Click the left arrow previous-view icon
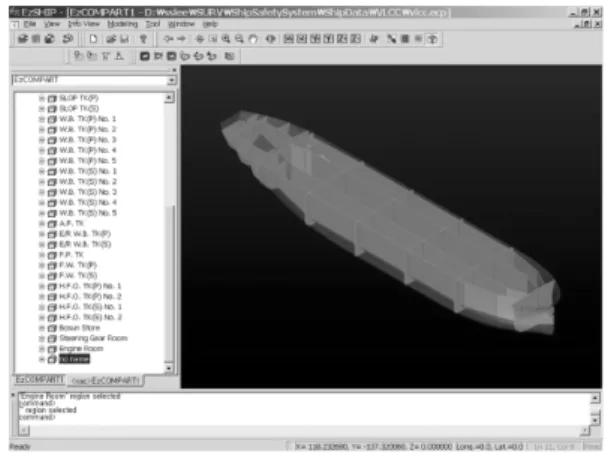 [x=168, y=39]
